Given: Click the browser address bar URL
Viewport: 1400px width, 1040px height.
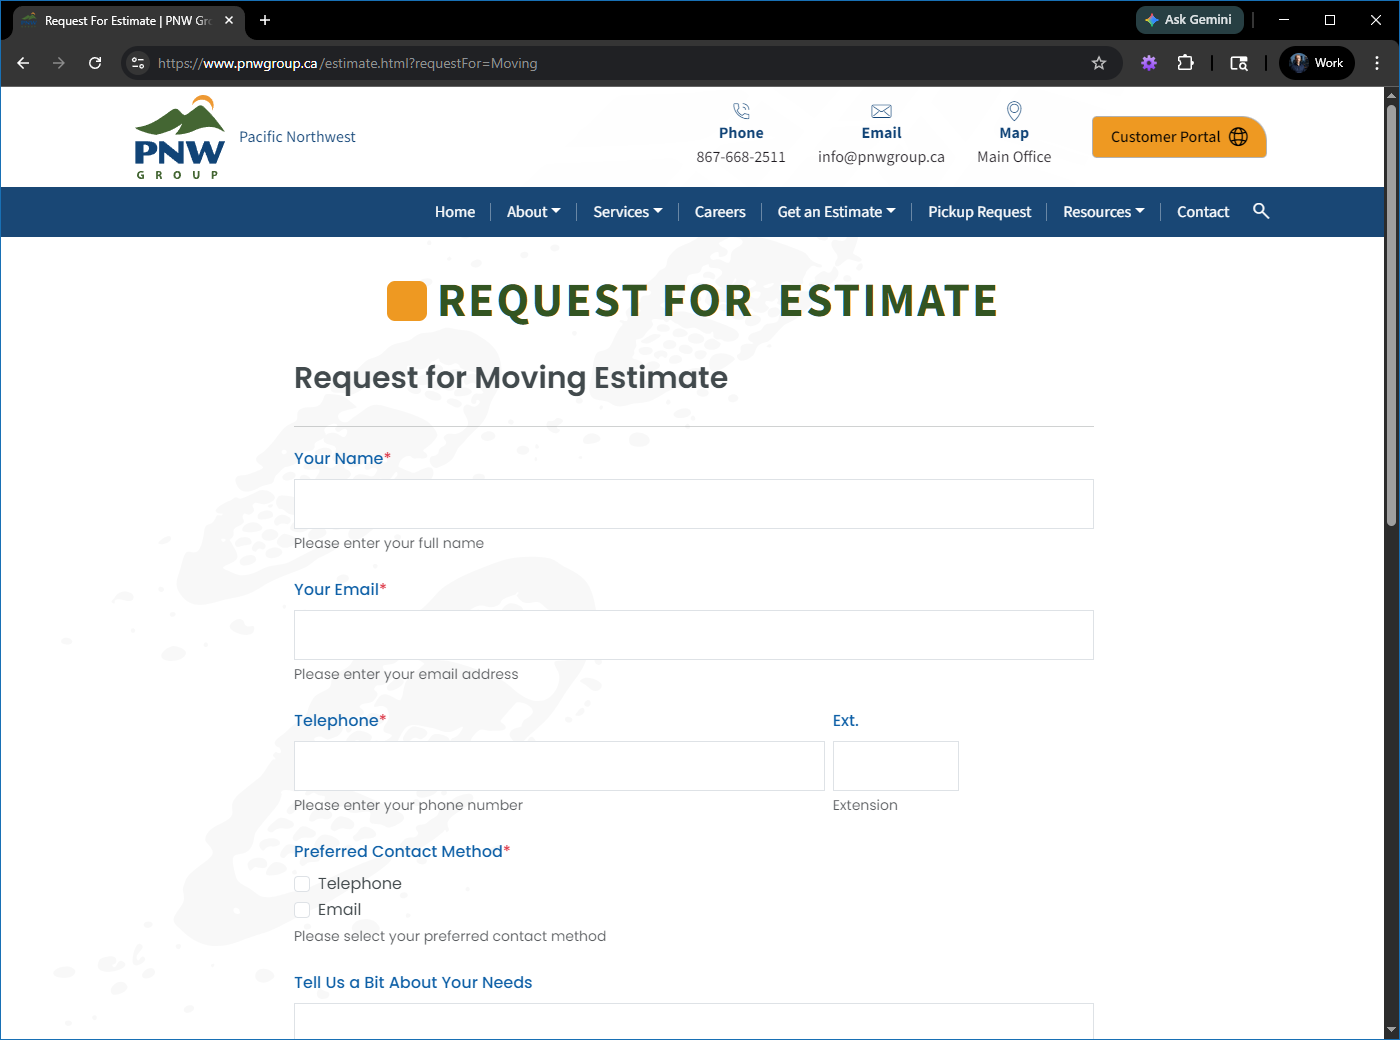Looking at the screenshot, I should pyautogui.click(x=348, y=63).
